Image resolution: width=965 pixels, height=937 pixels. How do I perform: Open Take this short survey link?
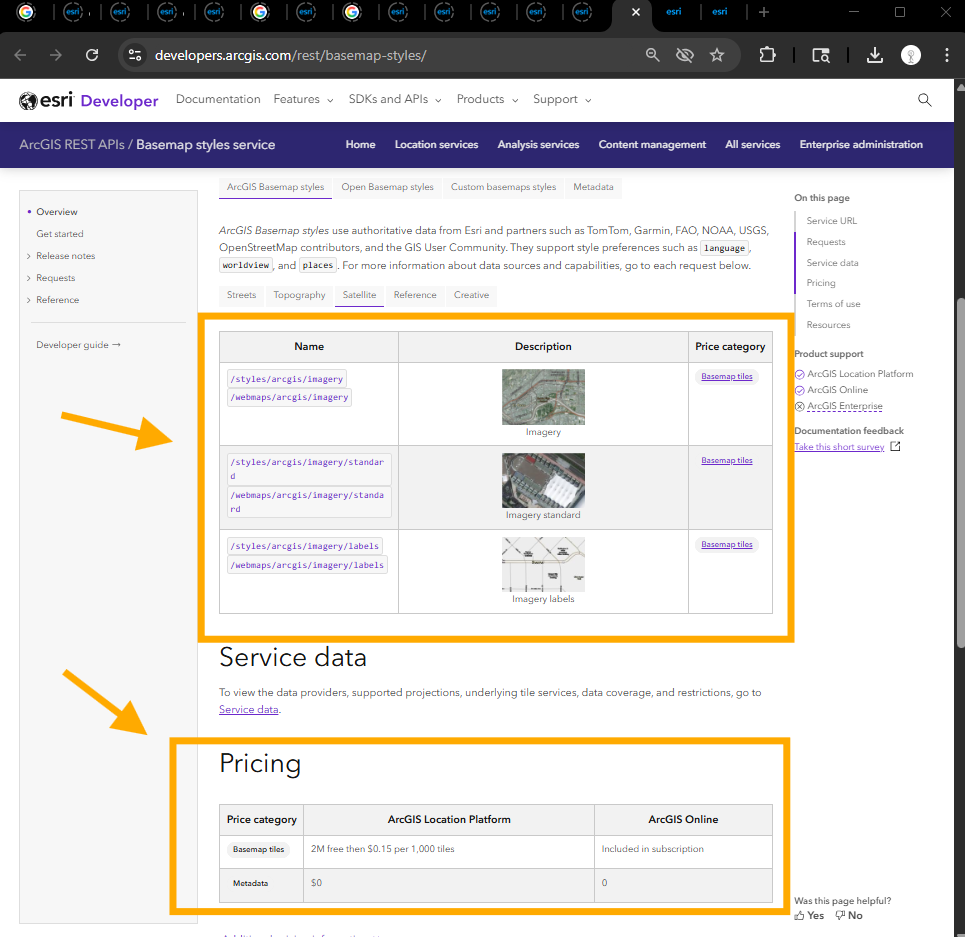pyautogui.click(x=839, y=447)
